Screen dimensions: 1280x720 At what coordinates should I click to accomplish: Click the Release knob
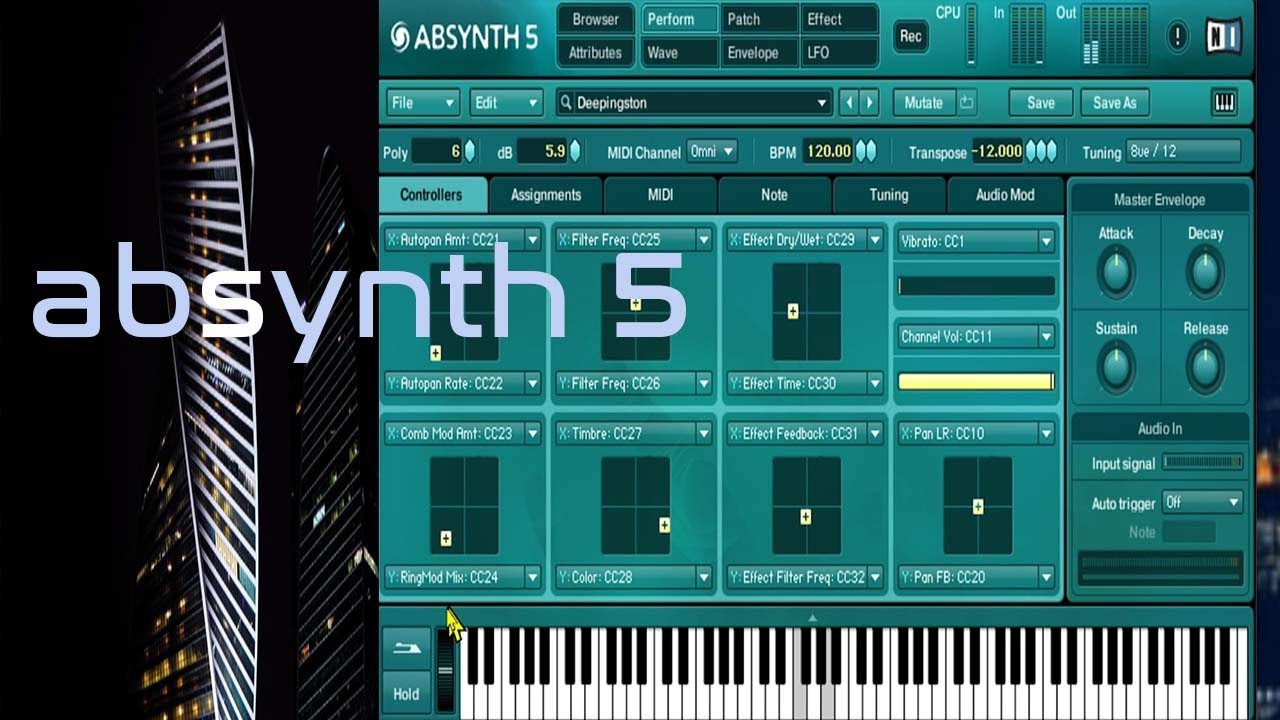pyautogui.click(x=1205, y=367)
